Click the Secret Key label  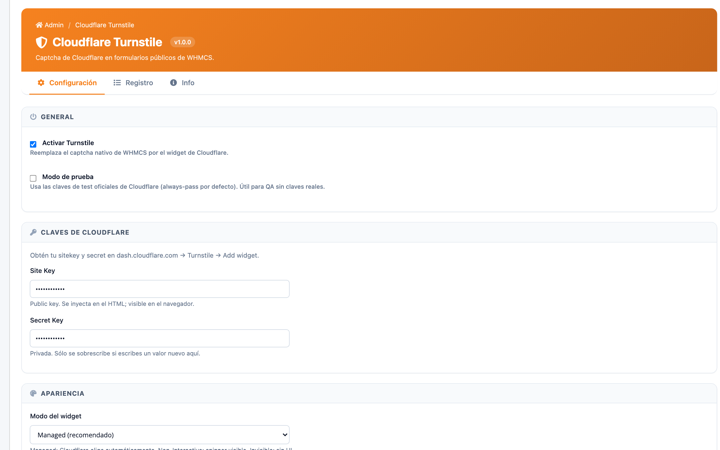click(x=46, y=320)
